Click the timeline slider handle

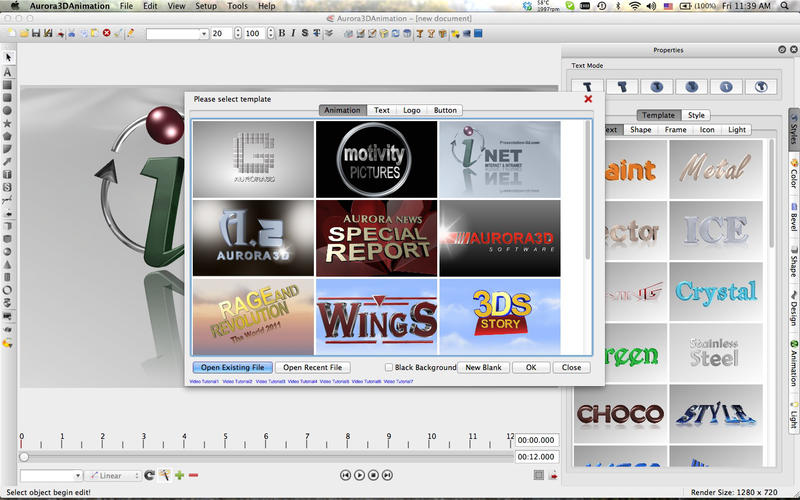(x=24, y=457)
